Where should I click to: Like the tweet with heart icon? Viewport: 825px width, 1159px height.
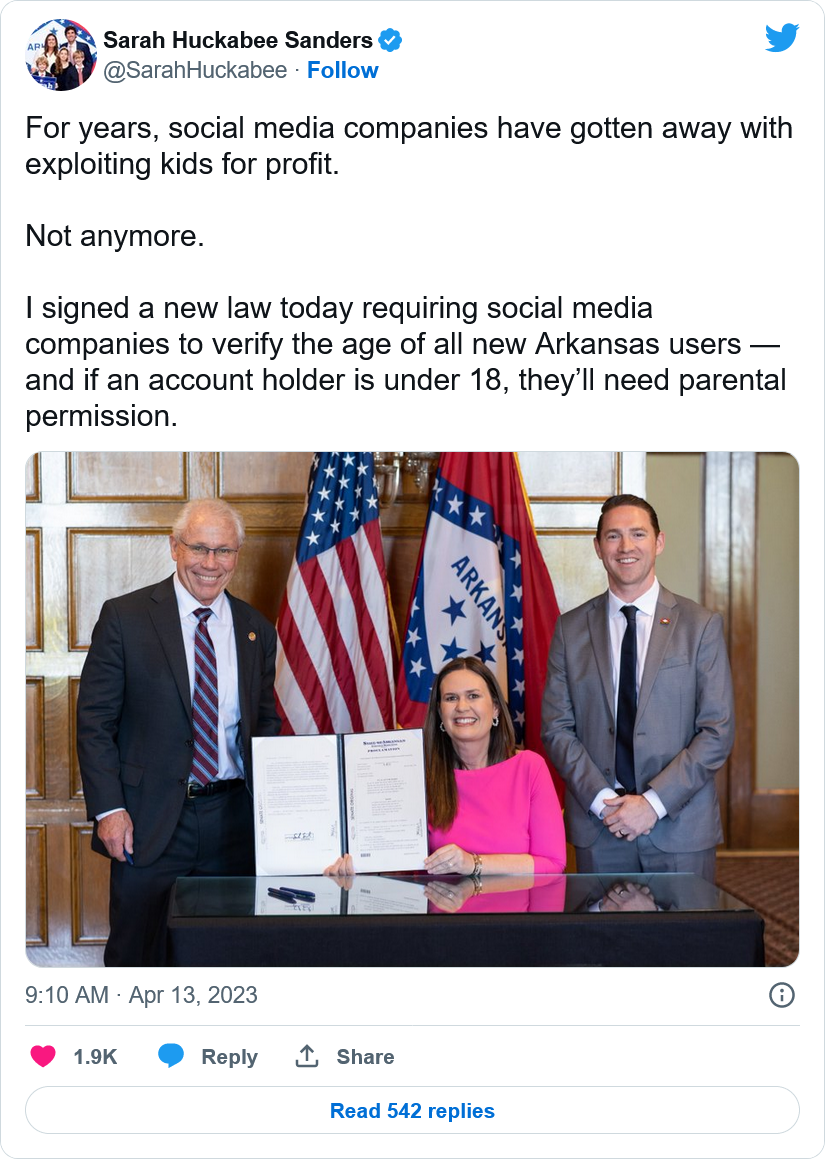point(43,1056)
